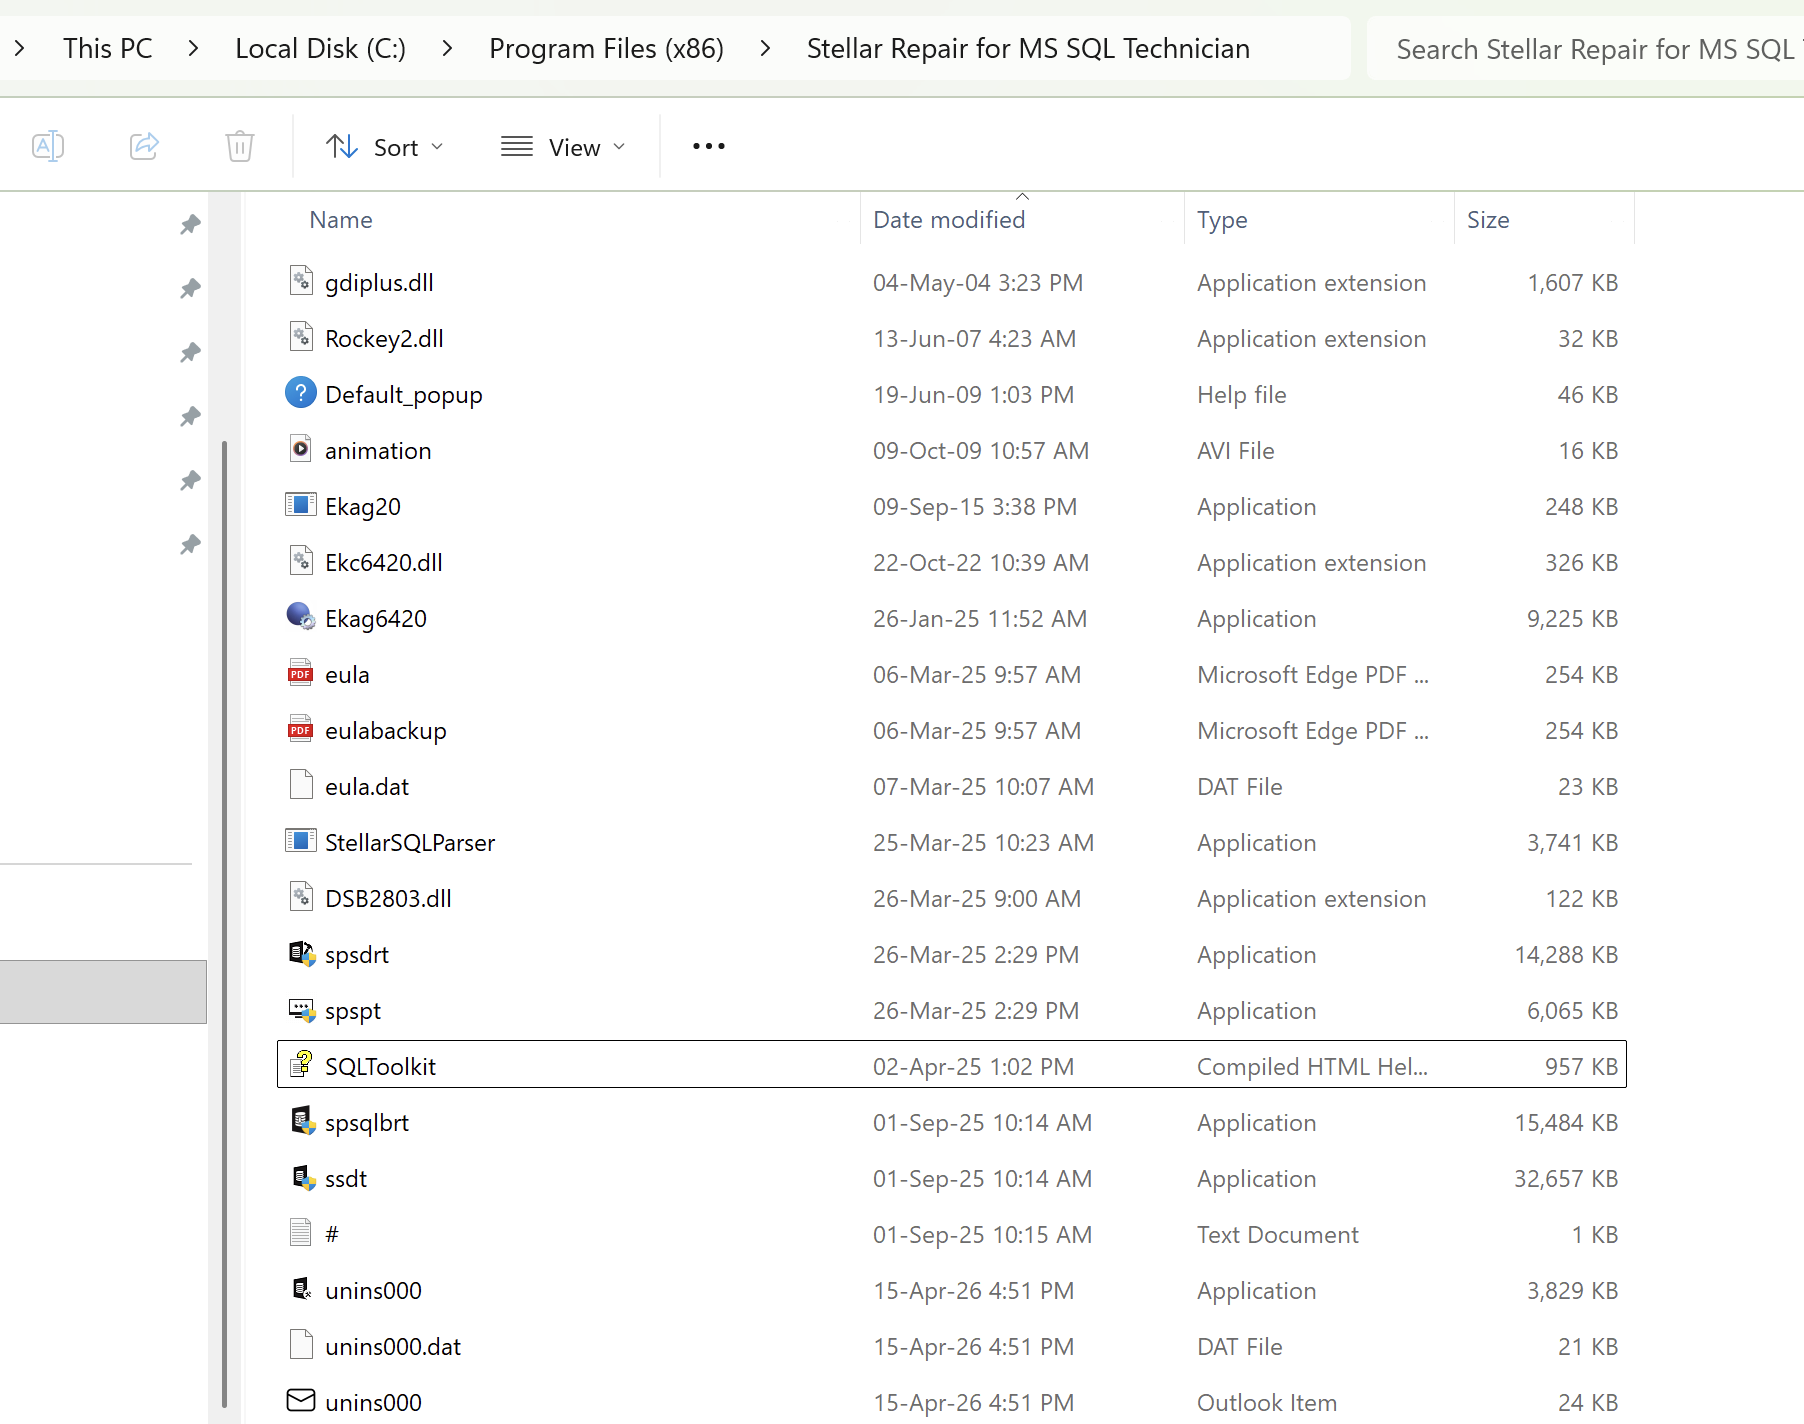Expand chevron after Program Files (x86) breadcrumb
Image resolution: width=1804 pixels, height=1424 pixels.
[x=765, y=48]
